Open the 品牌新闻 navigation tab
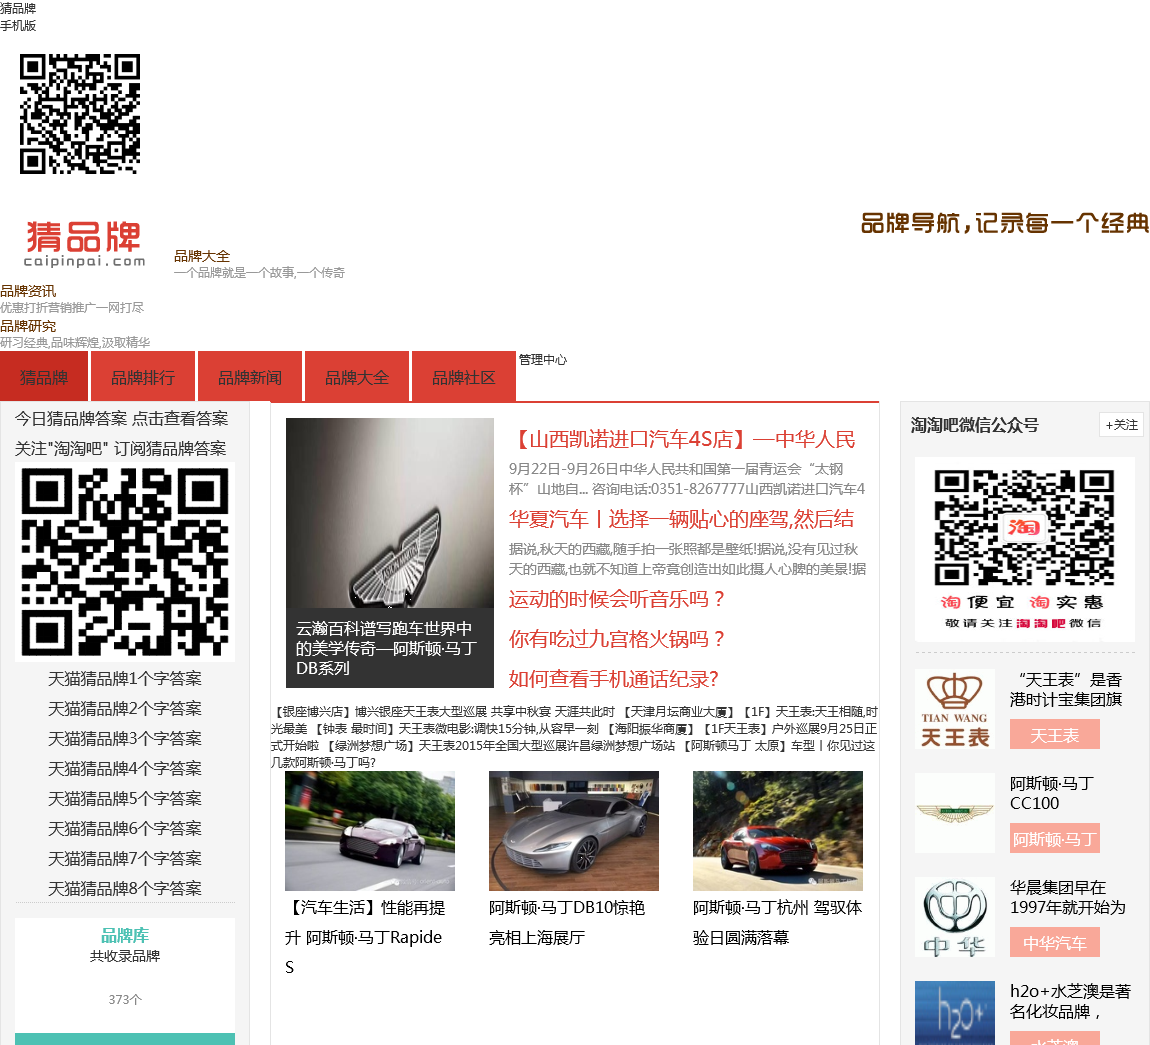This screenshot has height=1045, width=1150. (250, 377)
